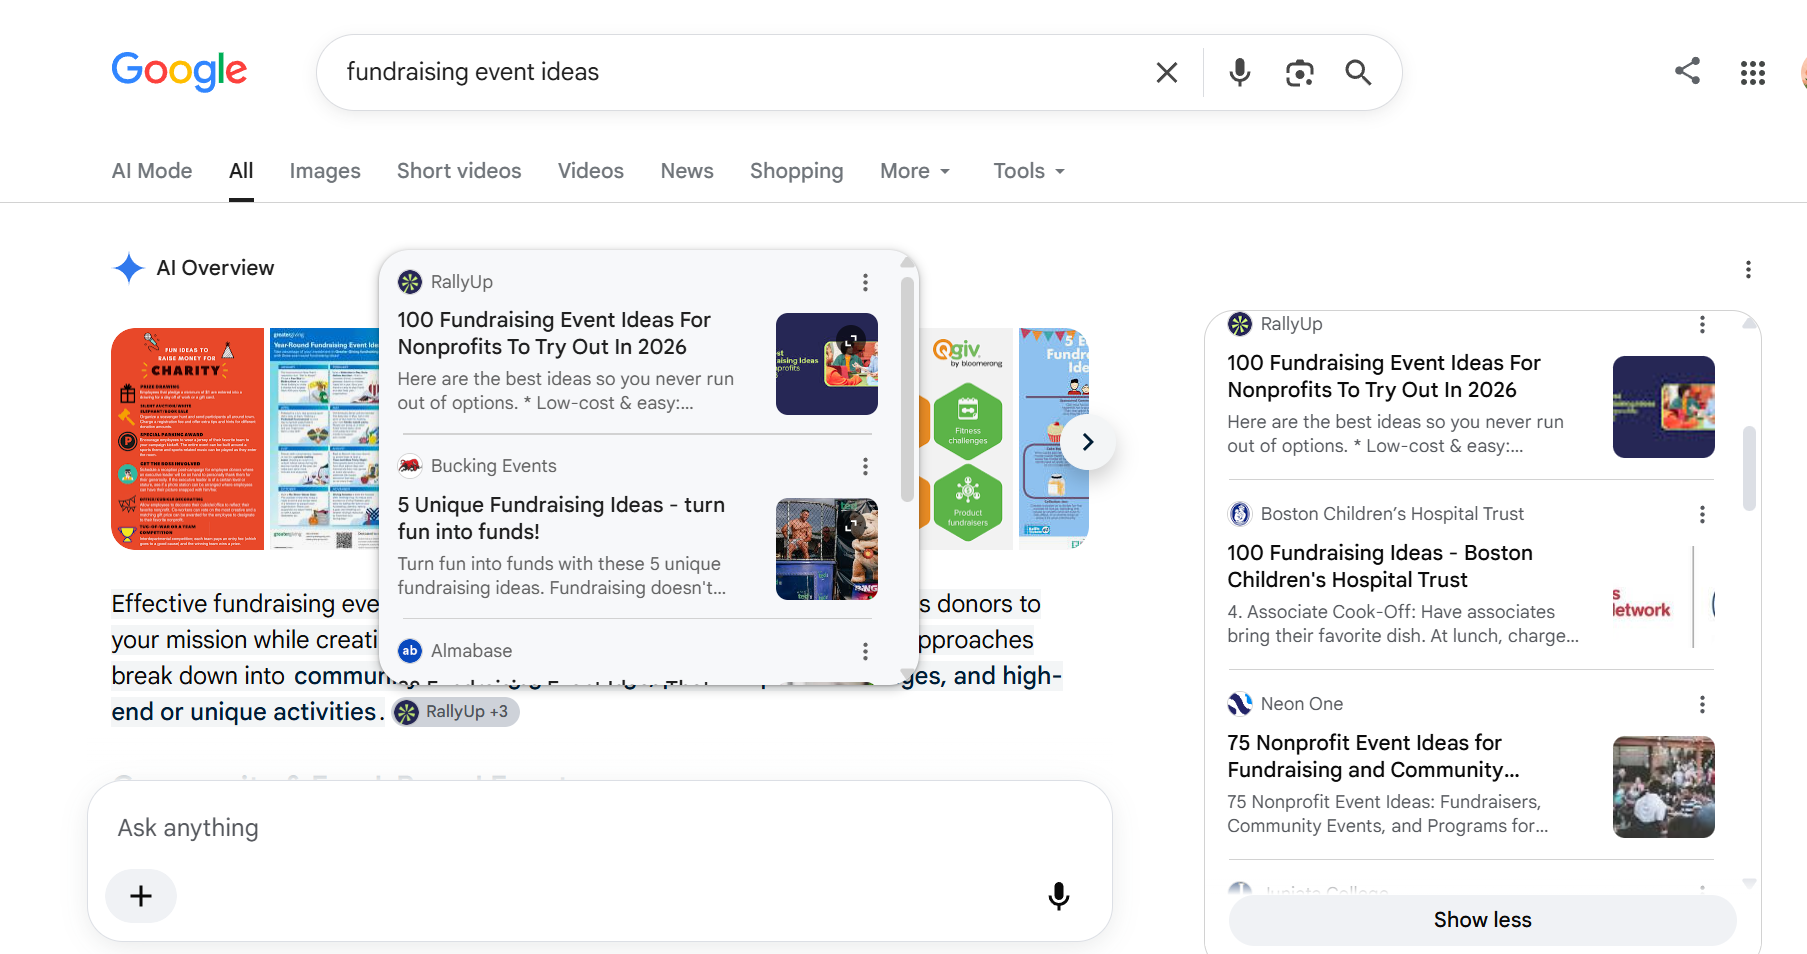Click the Bucking Events source name
Viewport: 1807px width, 954px height.
[494, 466]
